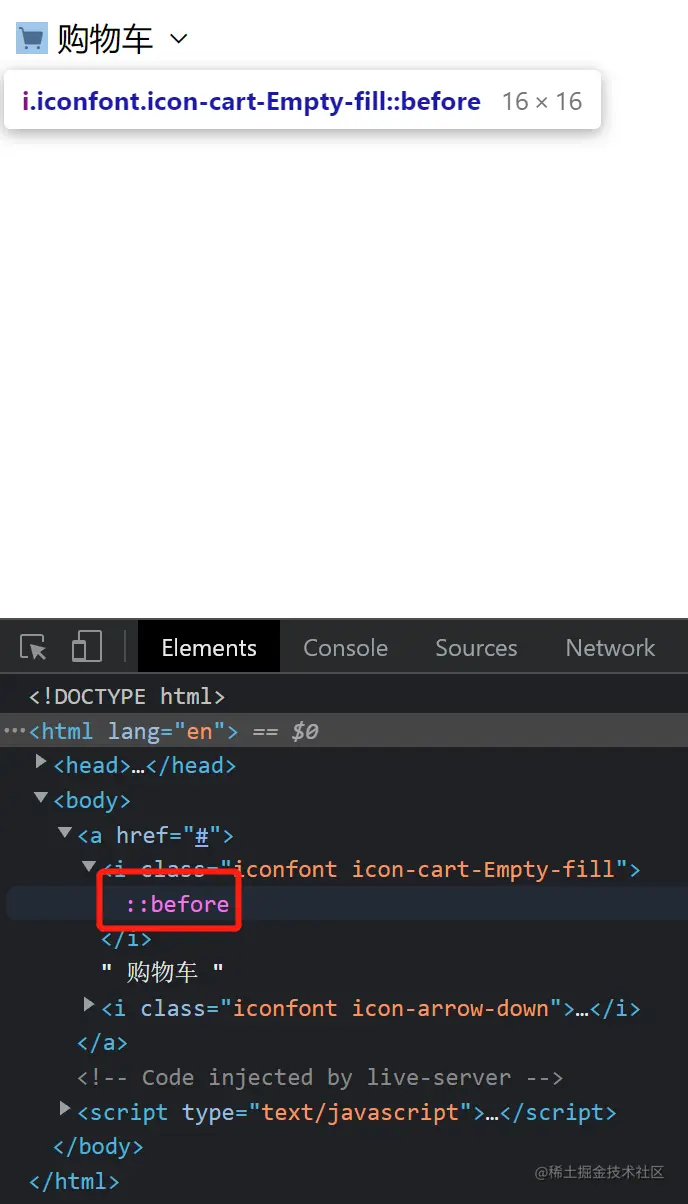Click the # href value link
The image size is (688, 1204).
tap(201, 835)
